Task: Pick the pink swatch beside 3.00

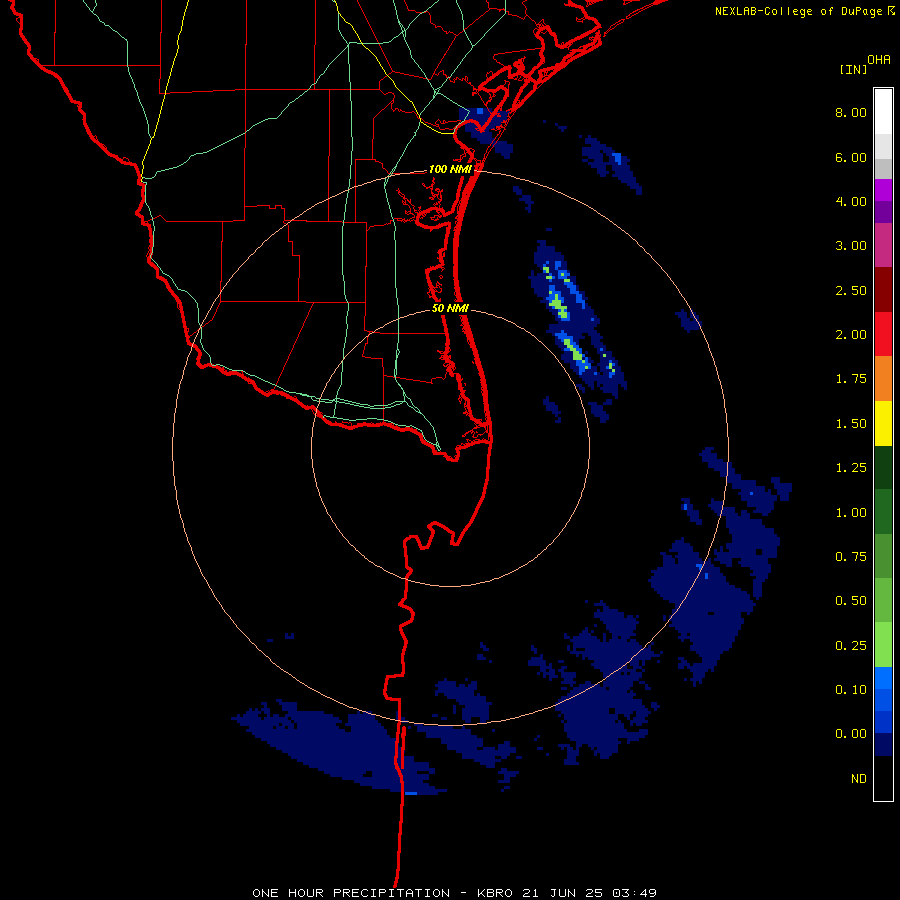Action: (883, 245)
